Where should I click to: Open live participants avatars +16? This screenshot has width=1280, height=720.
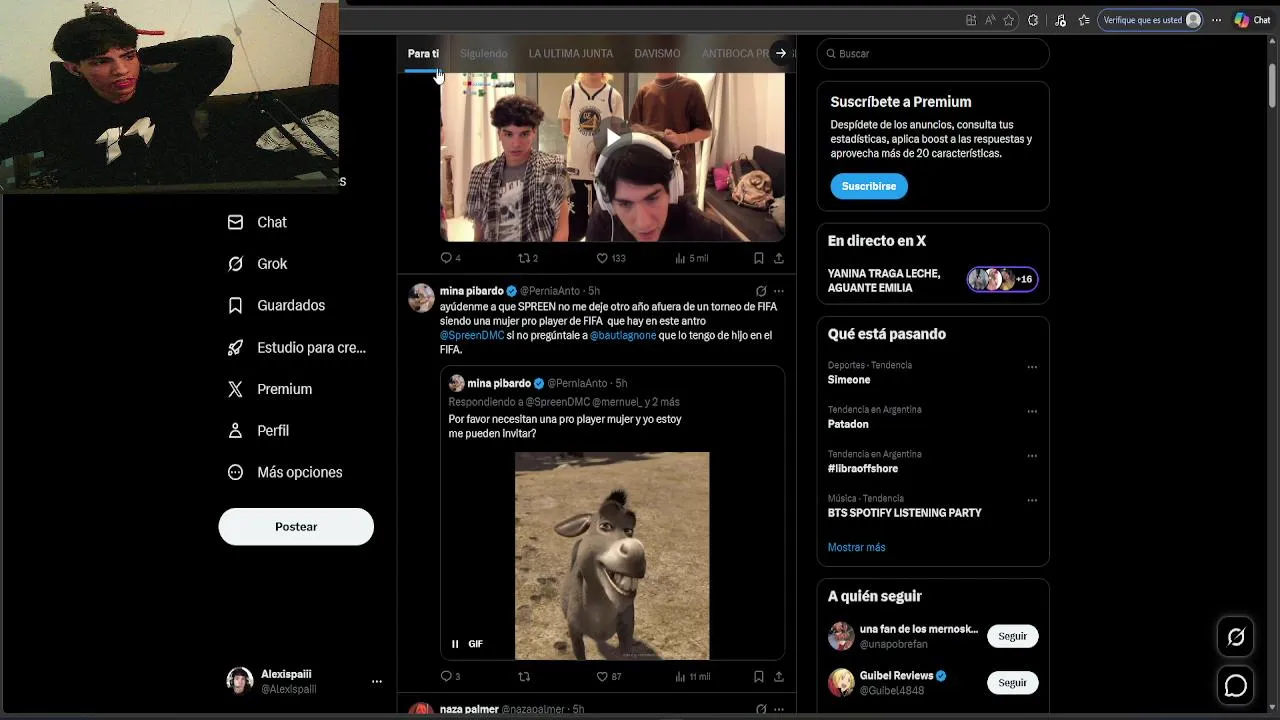pyautogui.click(x=1002, y=279)
